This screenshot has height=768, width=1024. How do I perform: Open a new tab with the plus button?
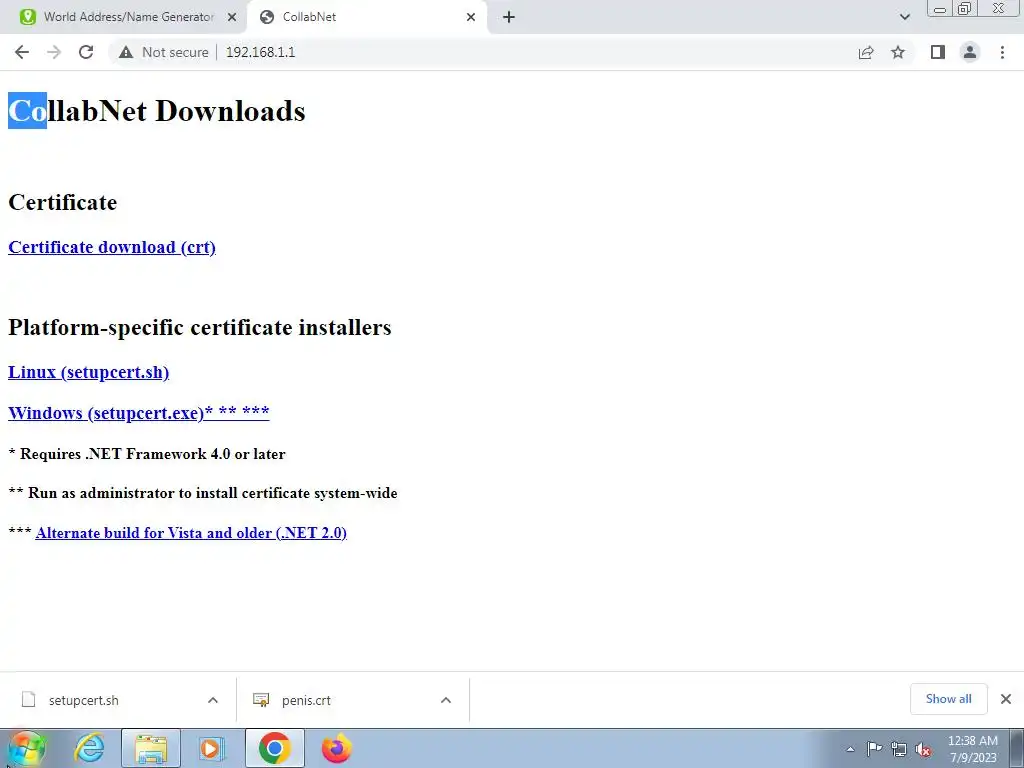tap(509, 17)
